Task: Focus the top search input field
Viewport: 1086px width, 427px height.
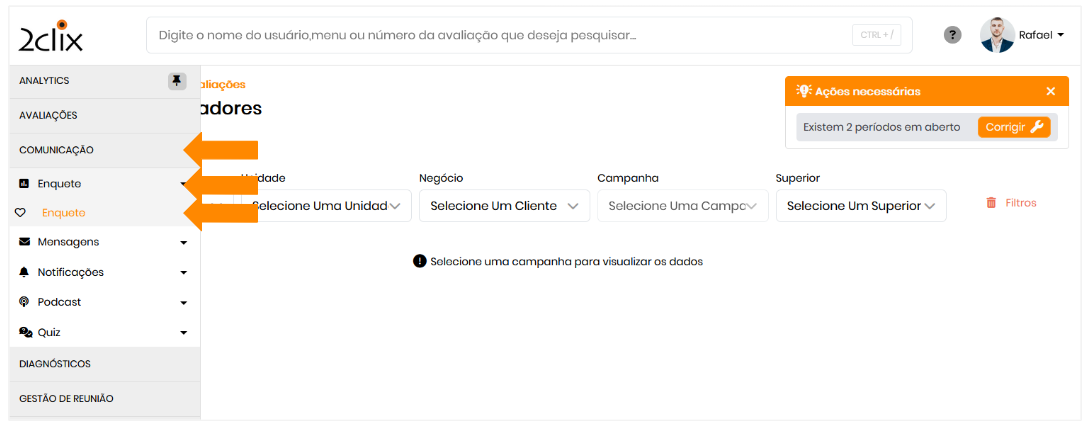Action: [500, 36]
